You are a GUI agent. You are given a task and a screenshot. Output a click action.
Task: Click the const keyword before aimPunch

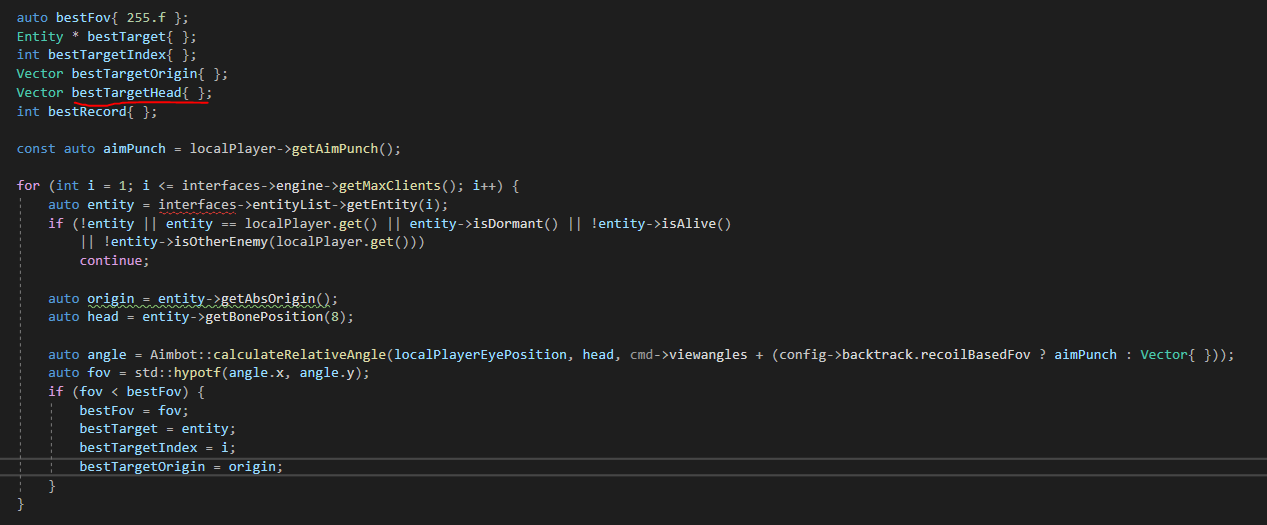(36, 148)
